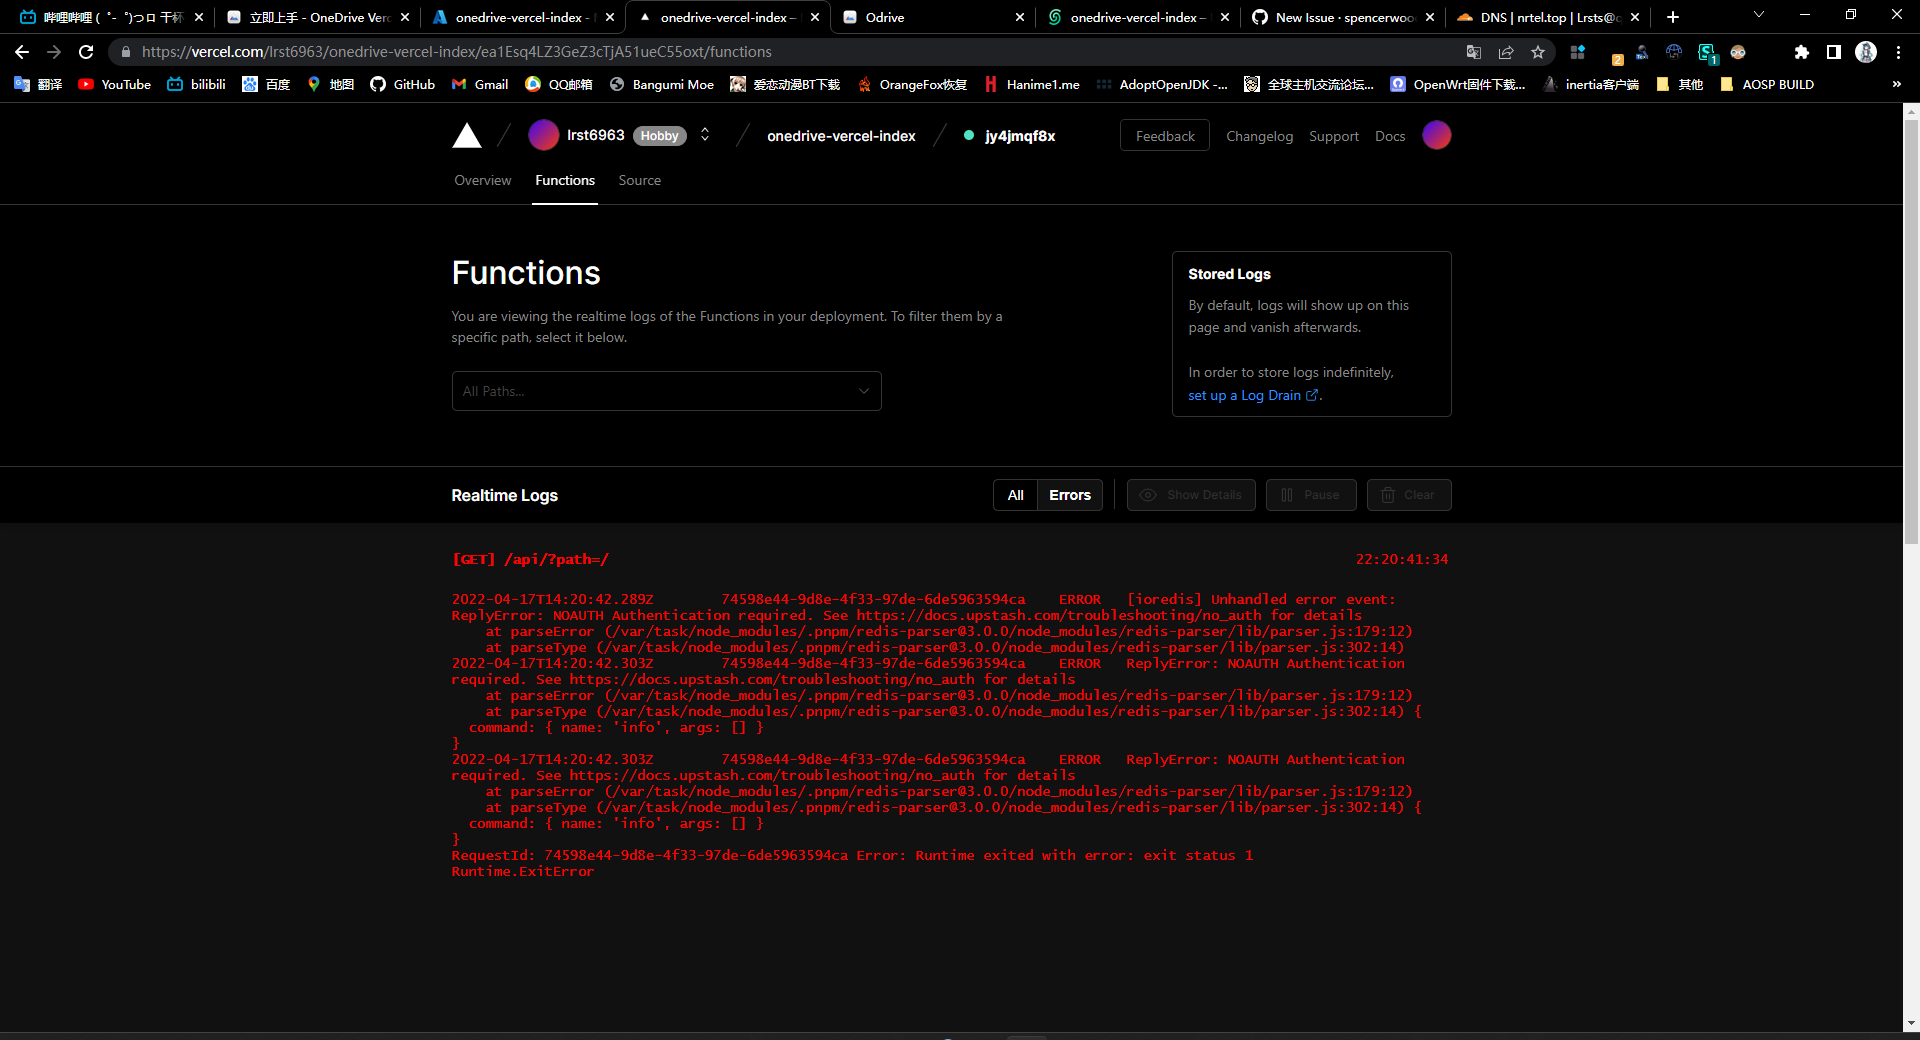The width and height of the screenshot is (1920, 1040).
Task: Switch to the Source tab
Action: pos(640,180)
